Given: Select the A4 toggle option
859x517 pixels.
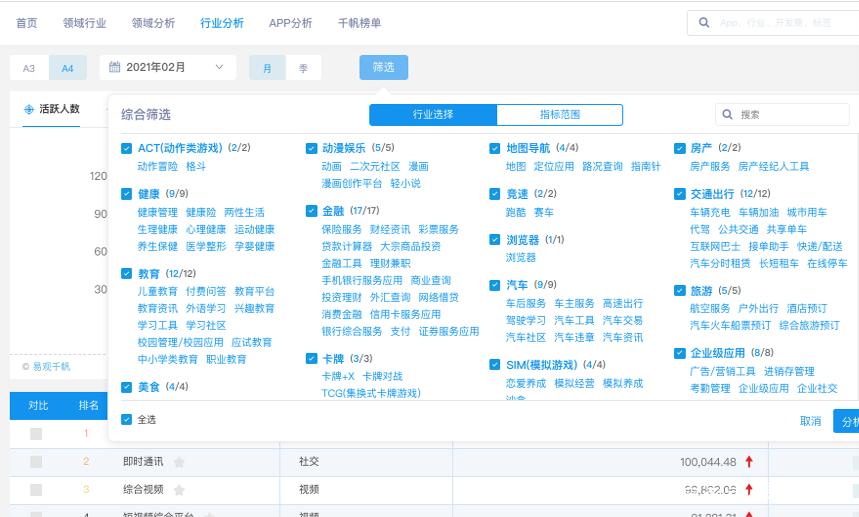Looking at the screenshot, I should coord(67,68).
